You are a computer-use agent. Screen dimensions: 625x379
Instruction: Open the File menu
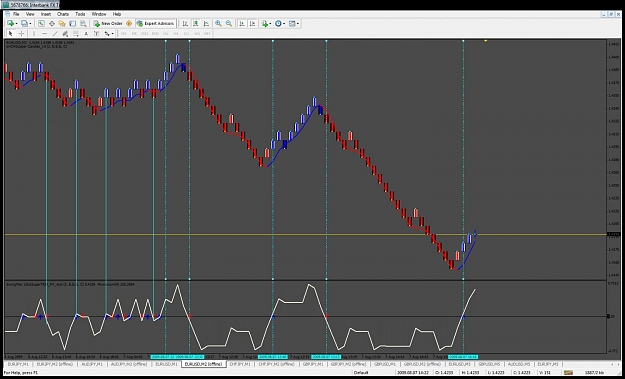coord(16,14)
